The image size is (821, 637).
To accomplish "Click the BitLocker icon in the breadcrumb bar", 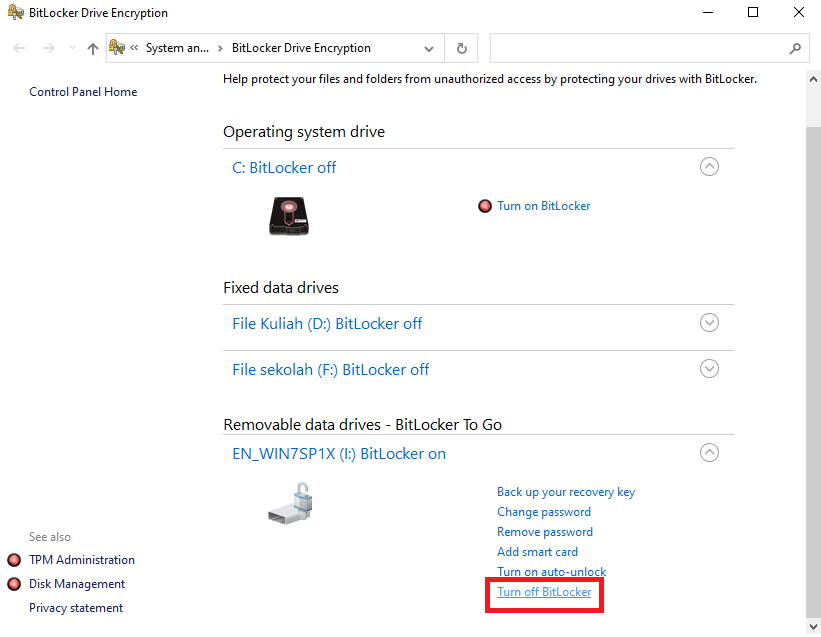I will coord(117,46).
